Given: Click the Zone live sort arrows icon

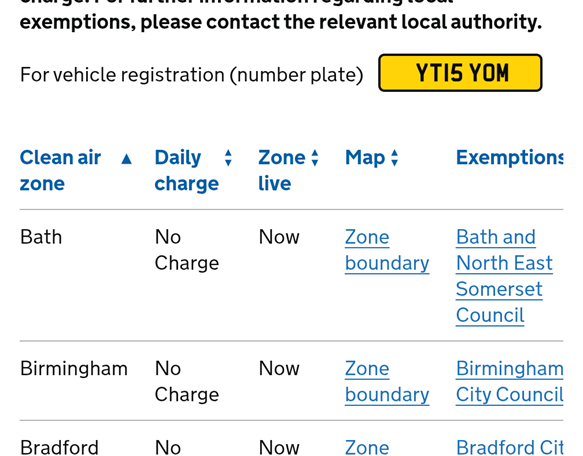Looking at the screenshot, I should click(x=315, y=158).
